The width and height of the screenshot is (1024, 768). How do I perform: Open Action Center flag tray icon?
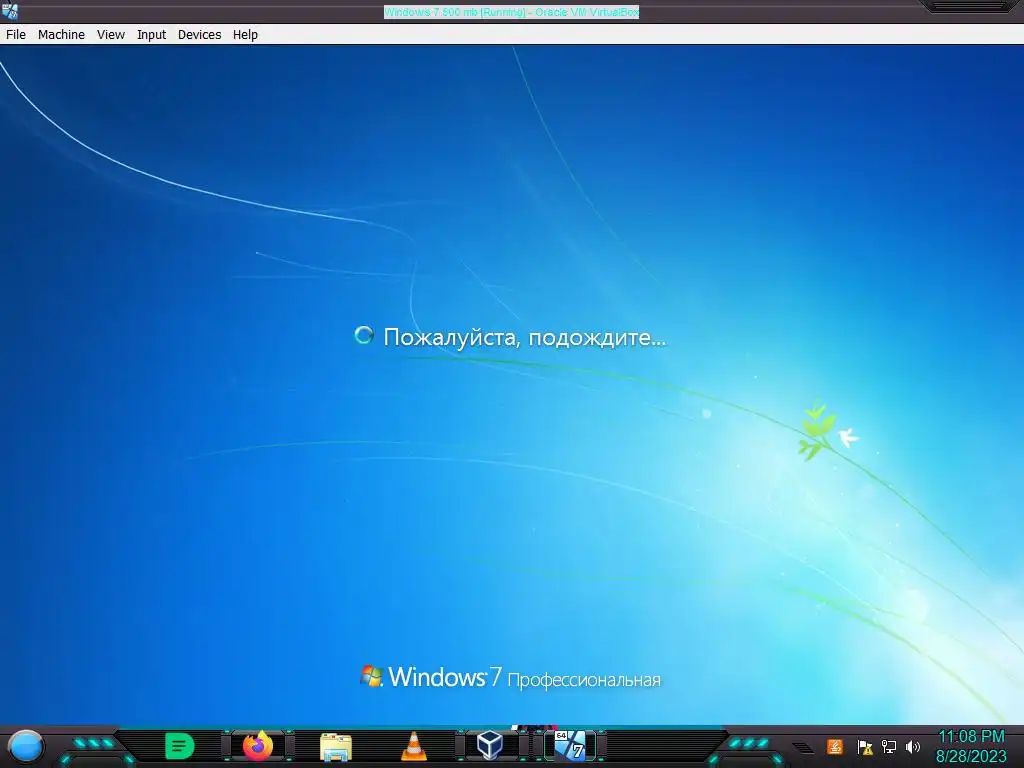coord(865,747)
